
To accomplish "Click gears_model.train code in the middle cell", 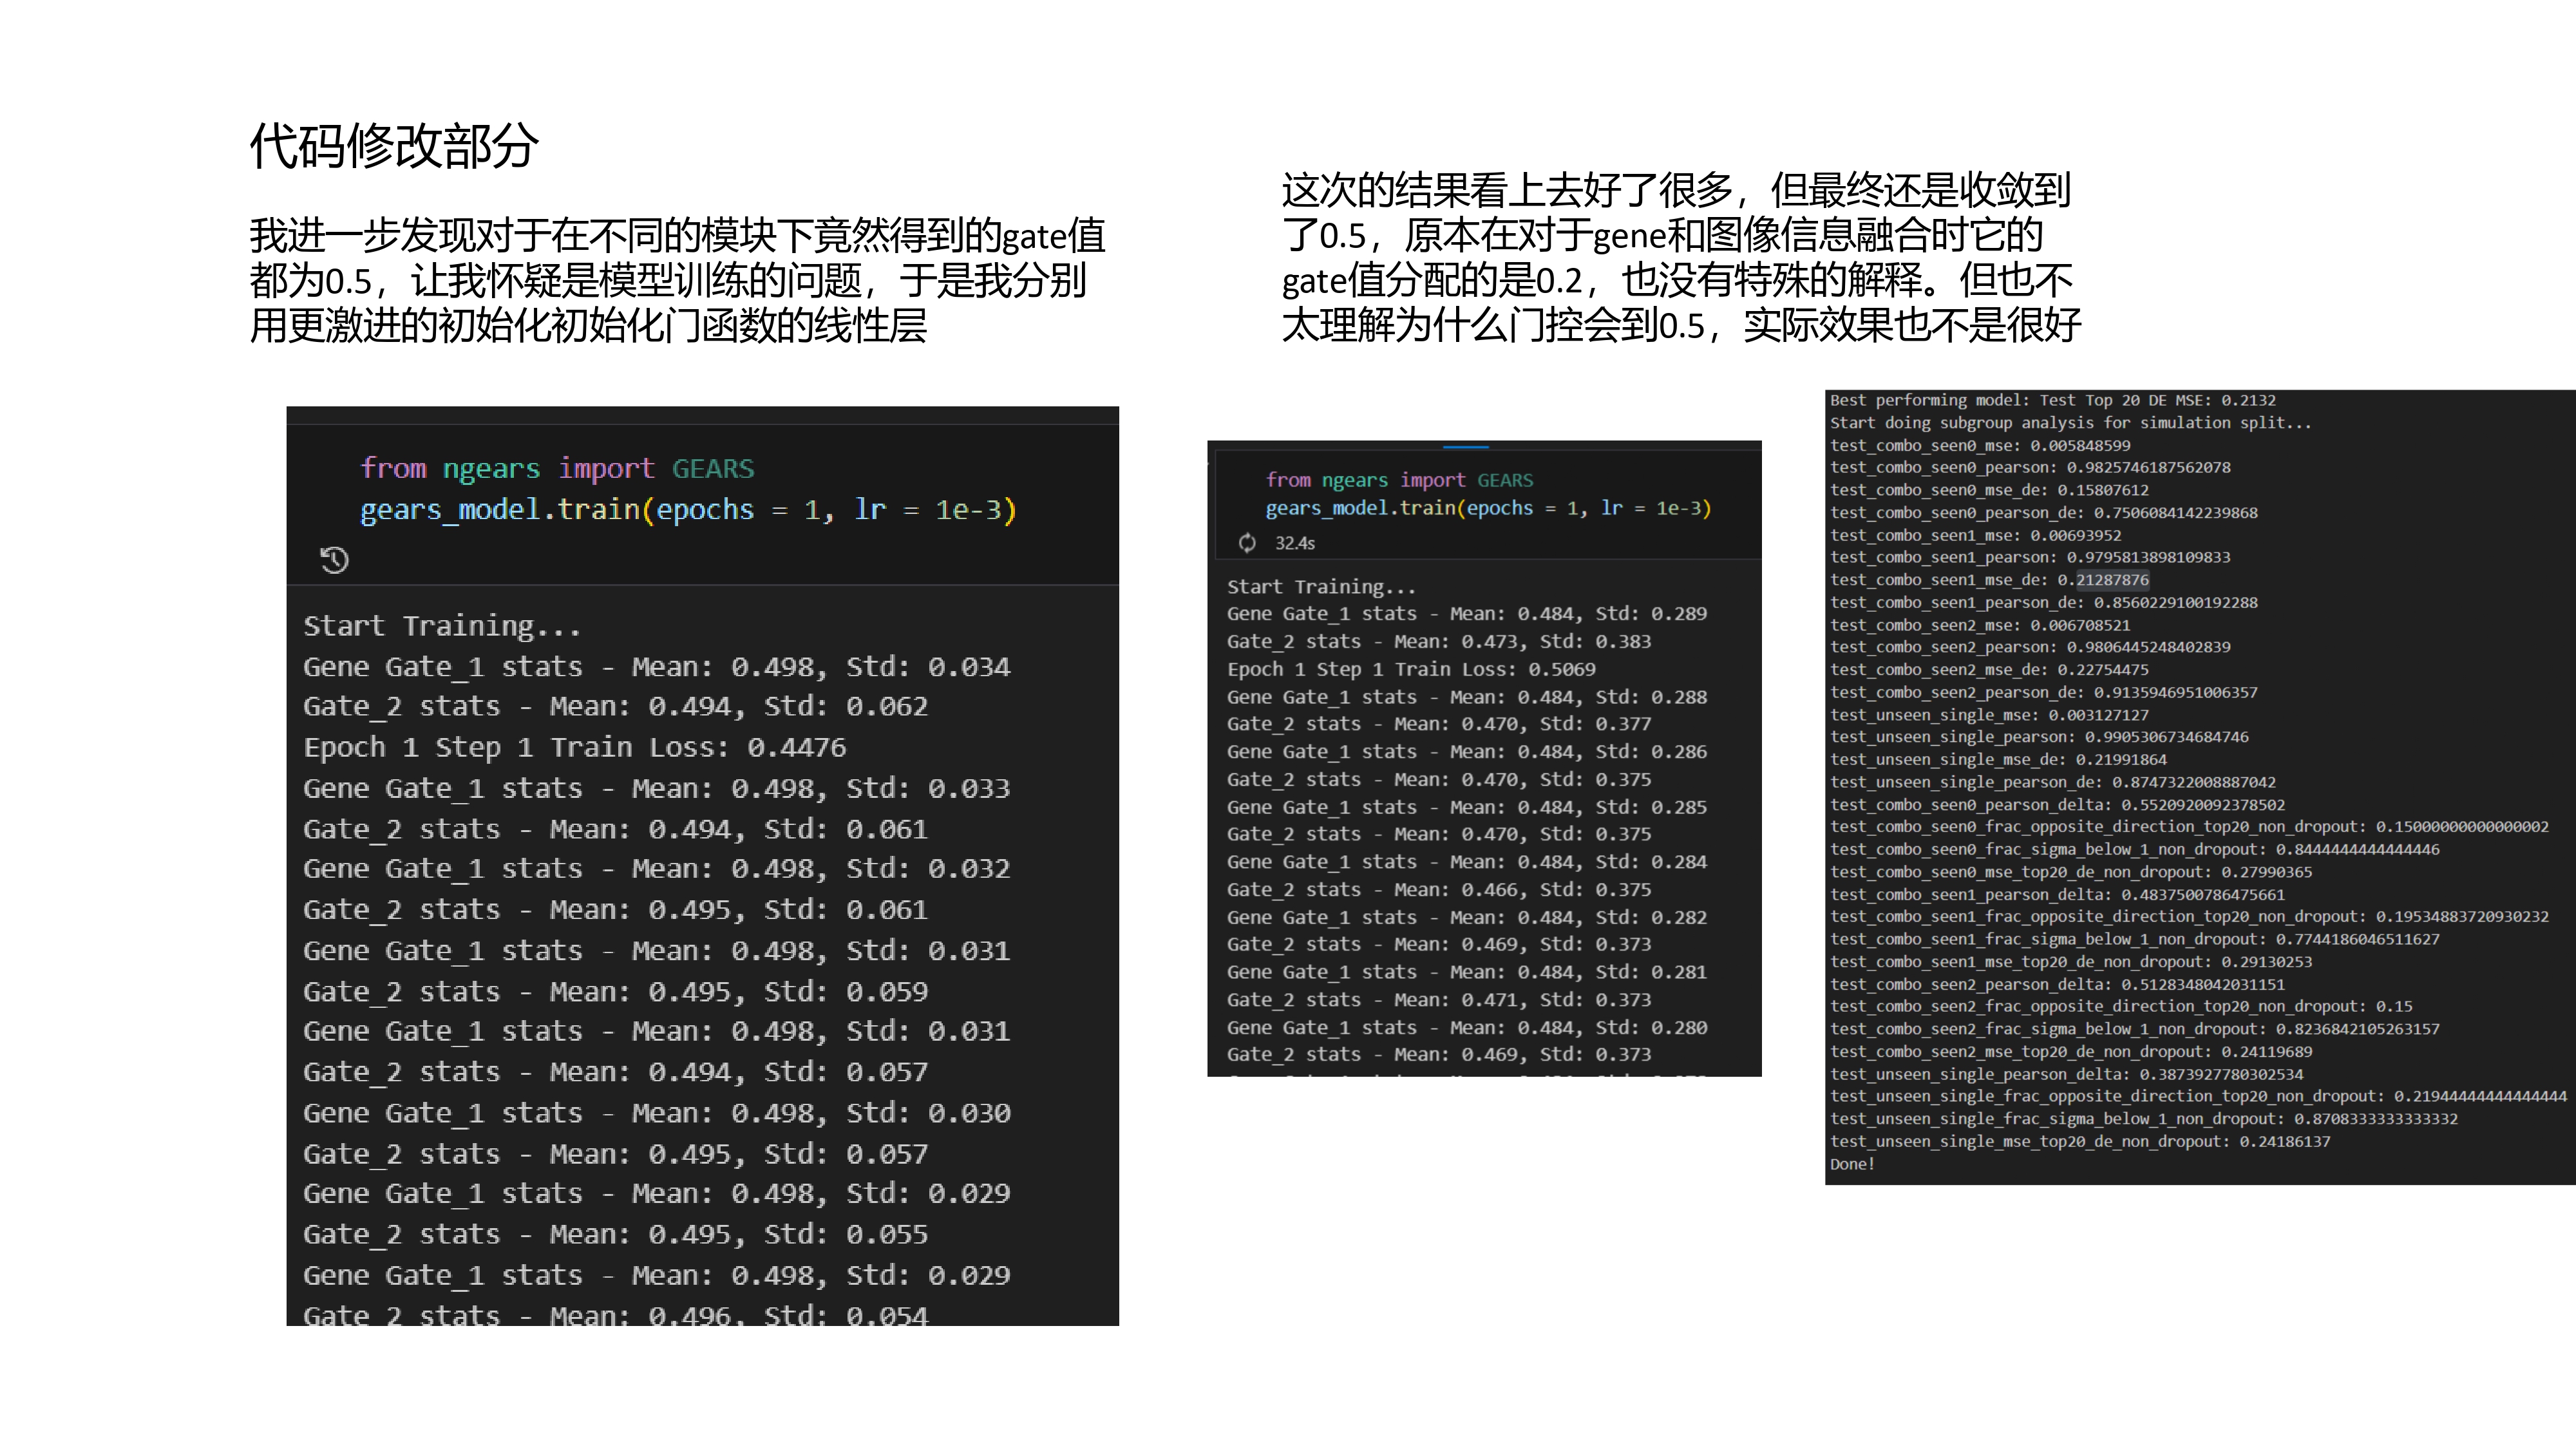I will pyautogui.click(x=1487, y=508).
